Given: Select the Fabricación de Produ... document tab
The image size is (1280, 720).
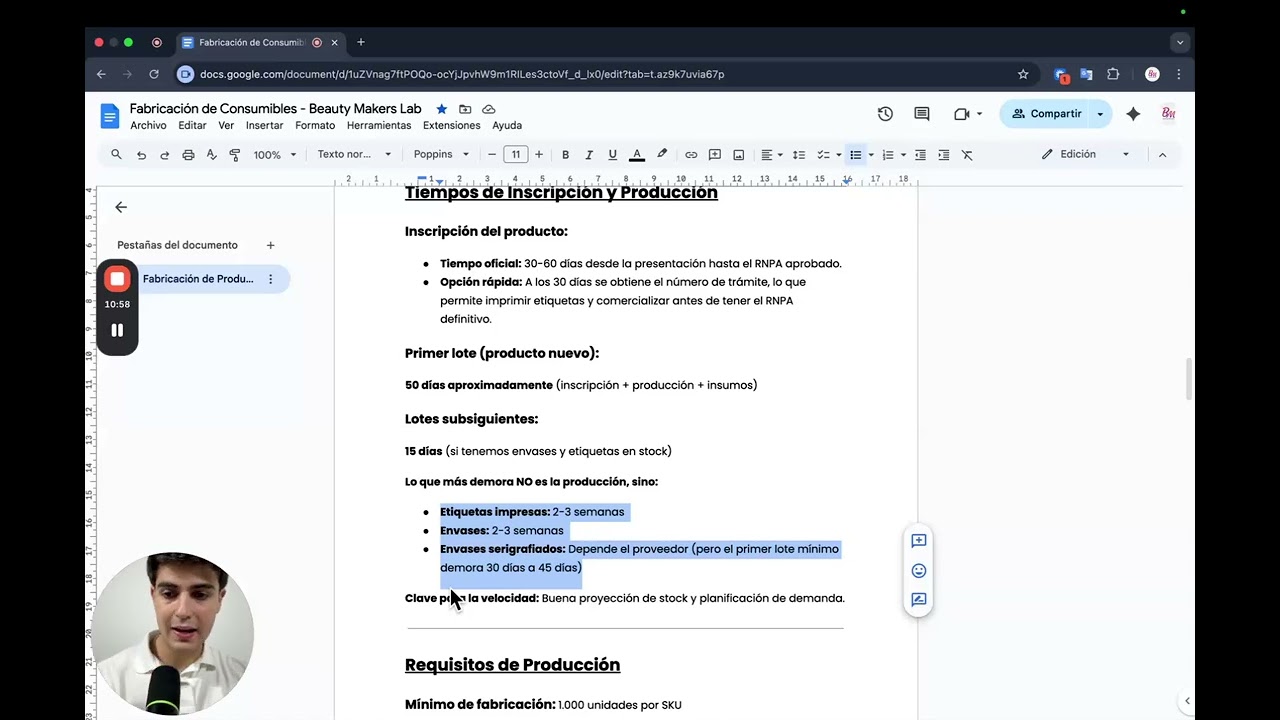Looking at the screenshot, I should (x=198, y=279).
